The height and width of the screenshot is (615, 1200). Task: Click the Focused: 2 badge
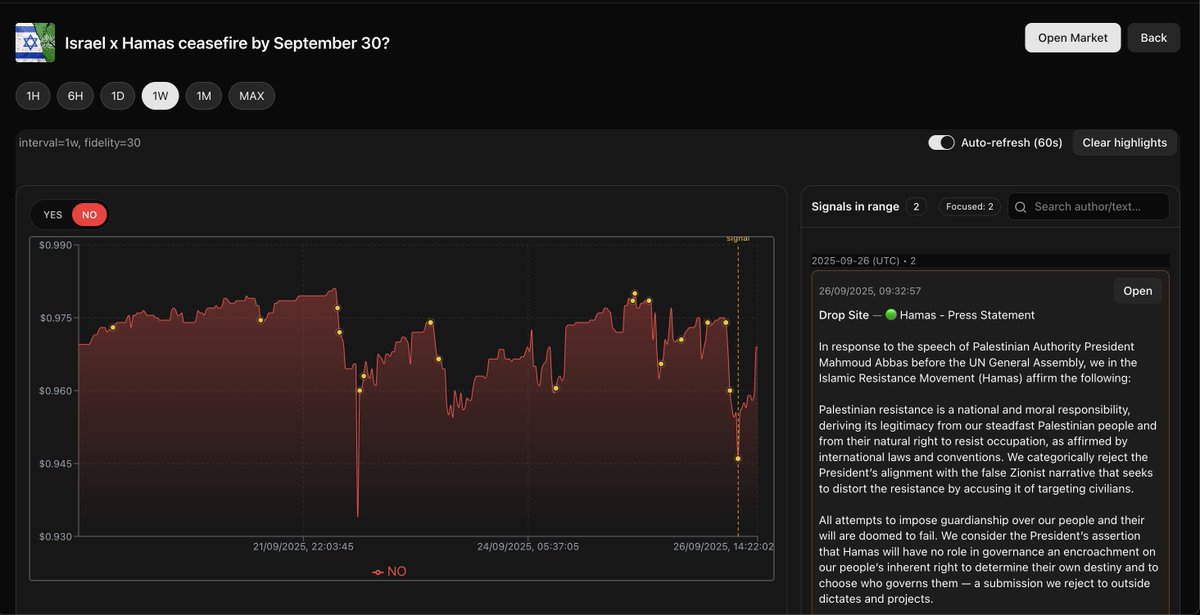(x=970, y=207)
